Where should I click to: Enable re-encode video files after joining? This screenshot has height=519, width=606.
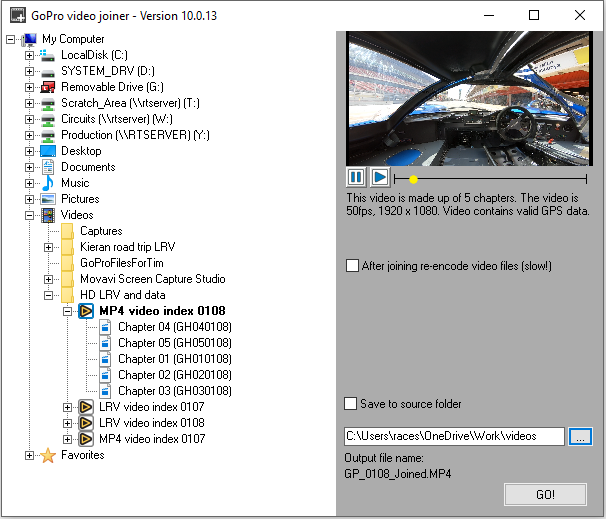click(x=352, y=266)
